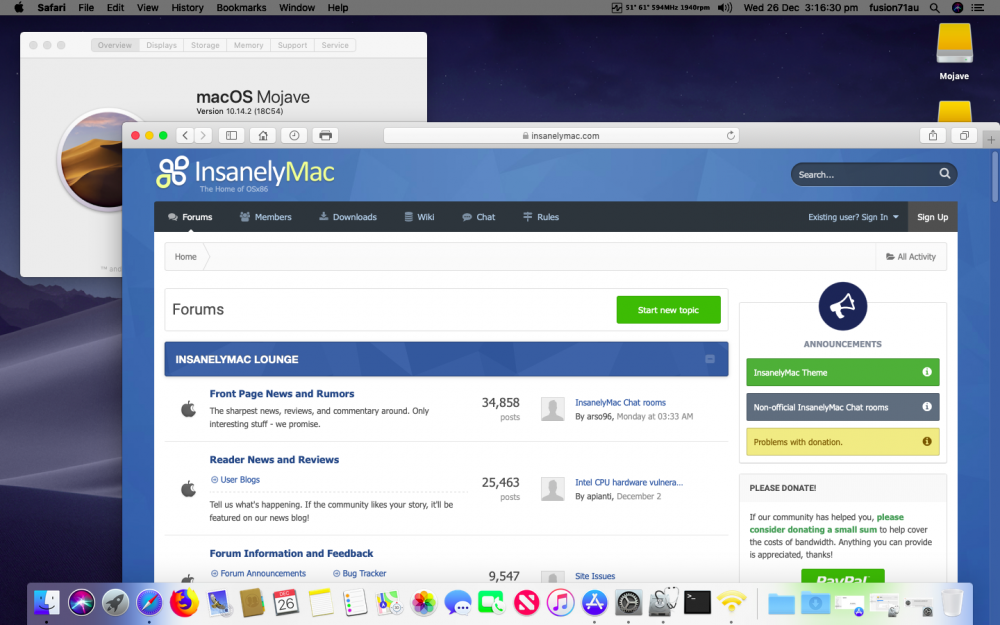Open the History menu
The width and height of the screenshot is (1000, 625).
[188, 8]
